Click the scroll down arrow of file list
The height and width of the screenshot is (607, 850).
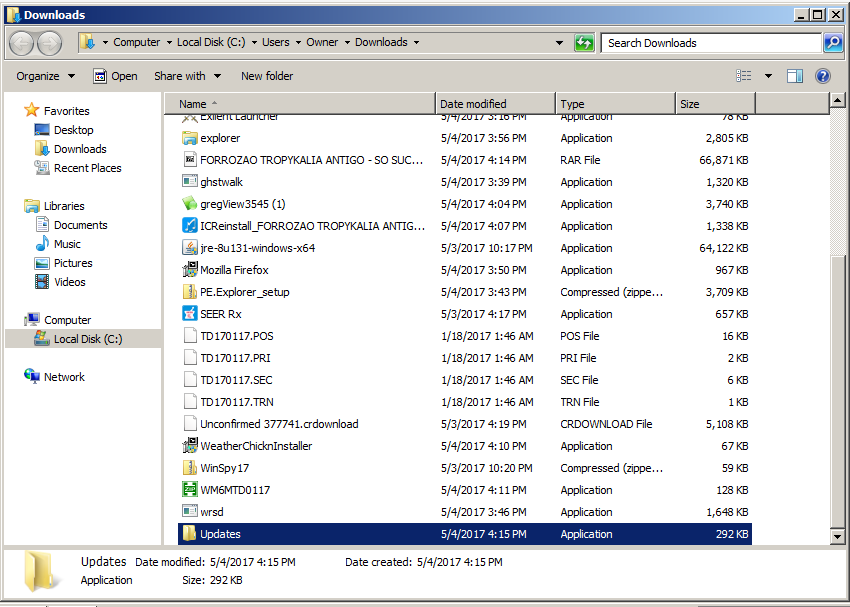click(x=838, y=537)
